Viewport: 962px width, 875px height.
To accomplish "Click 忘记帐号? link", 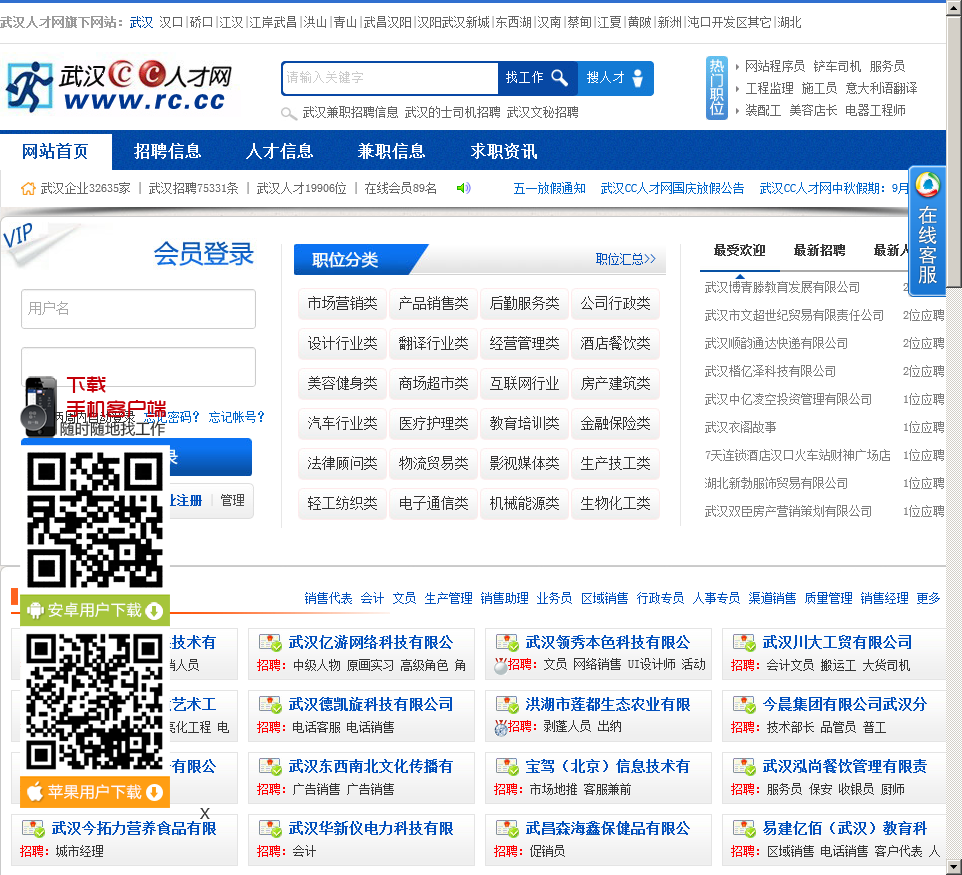I will (236, 417).
